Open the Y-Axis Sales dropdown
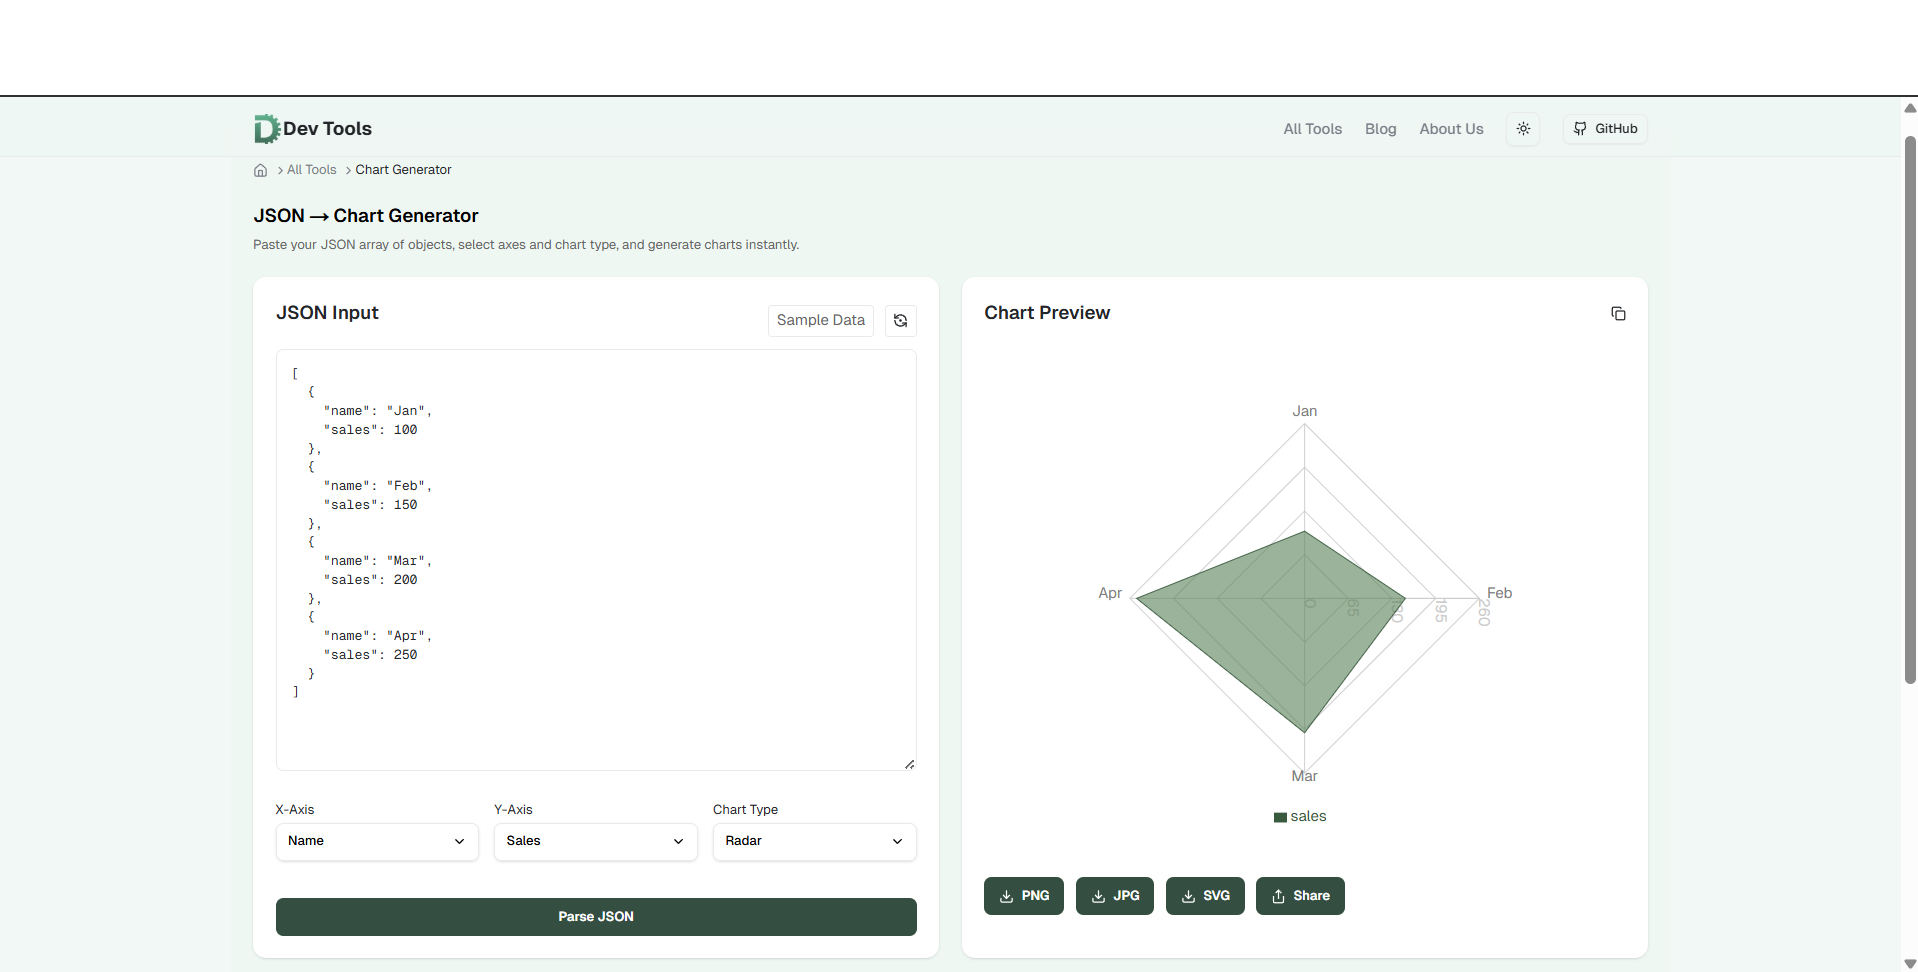The image size is (1918, 972). 594,841
